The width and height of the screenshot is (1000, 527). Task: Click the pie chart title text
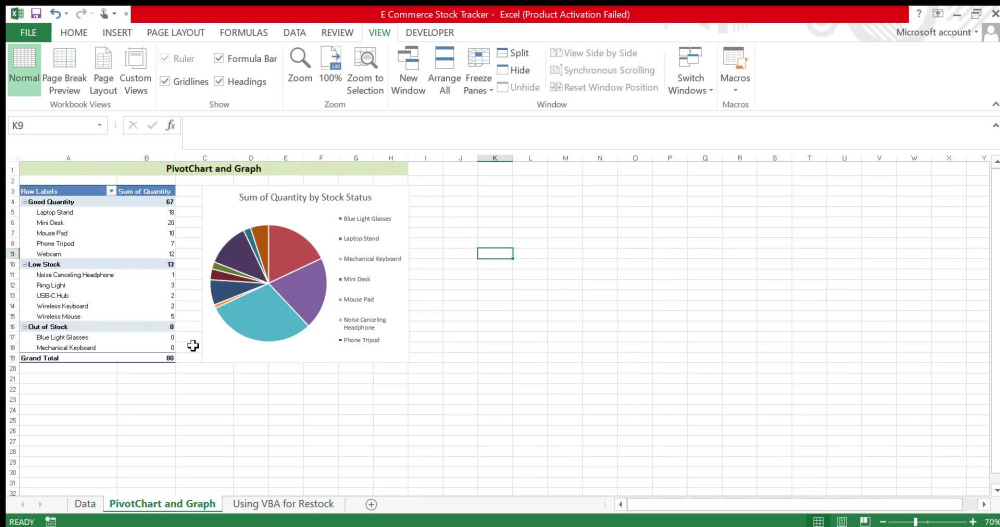point(305,198)
